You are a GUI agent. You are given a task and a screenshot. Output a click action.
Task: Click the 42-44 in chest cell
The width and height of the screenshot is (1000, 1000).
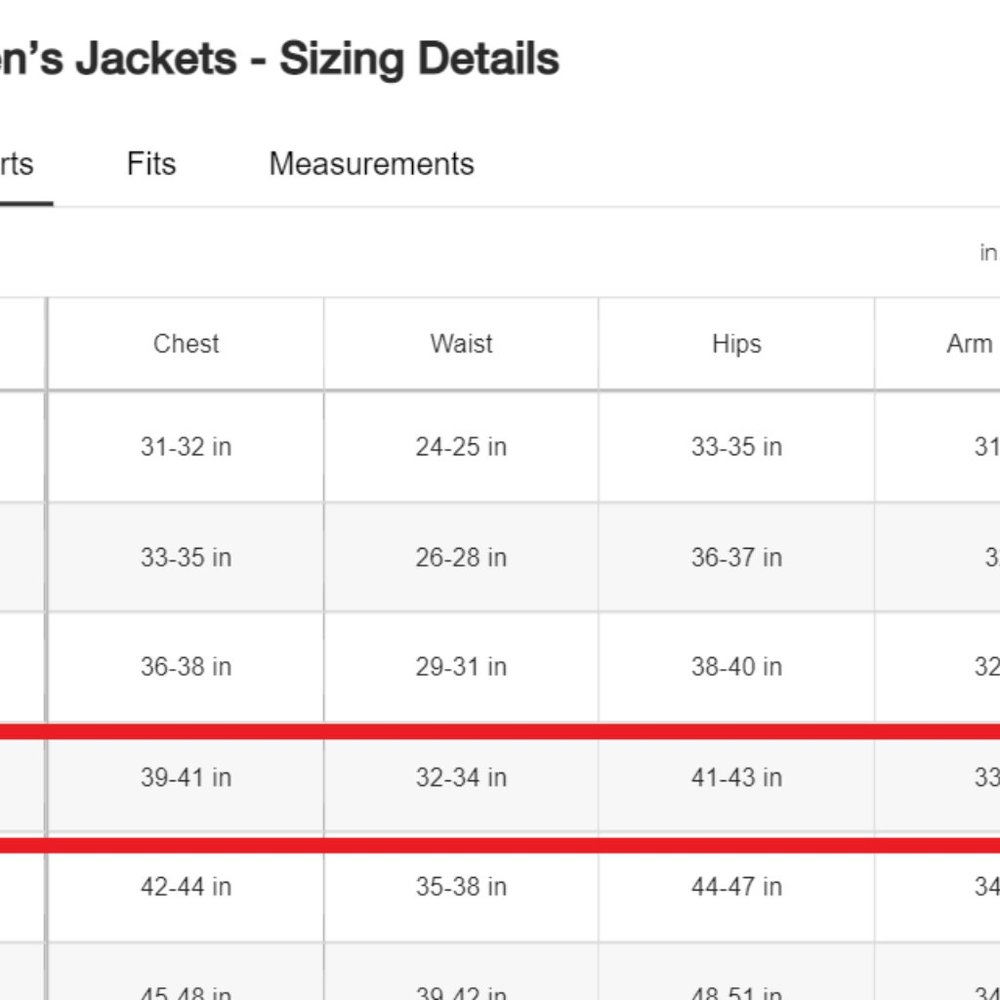186,887
